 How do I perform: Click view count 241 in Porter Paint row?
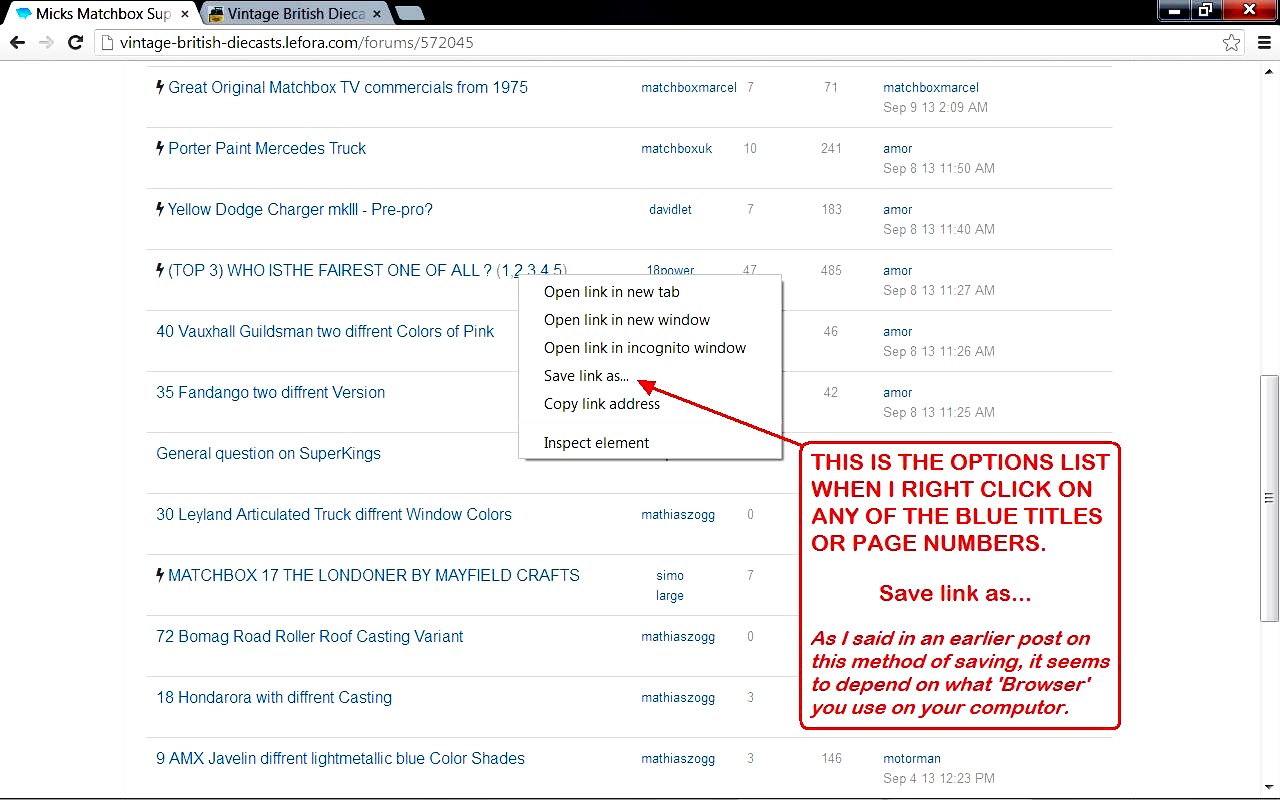831,149
